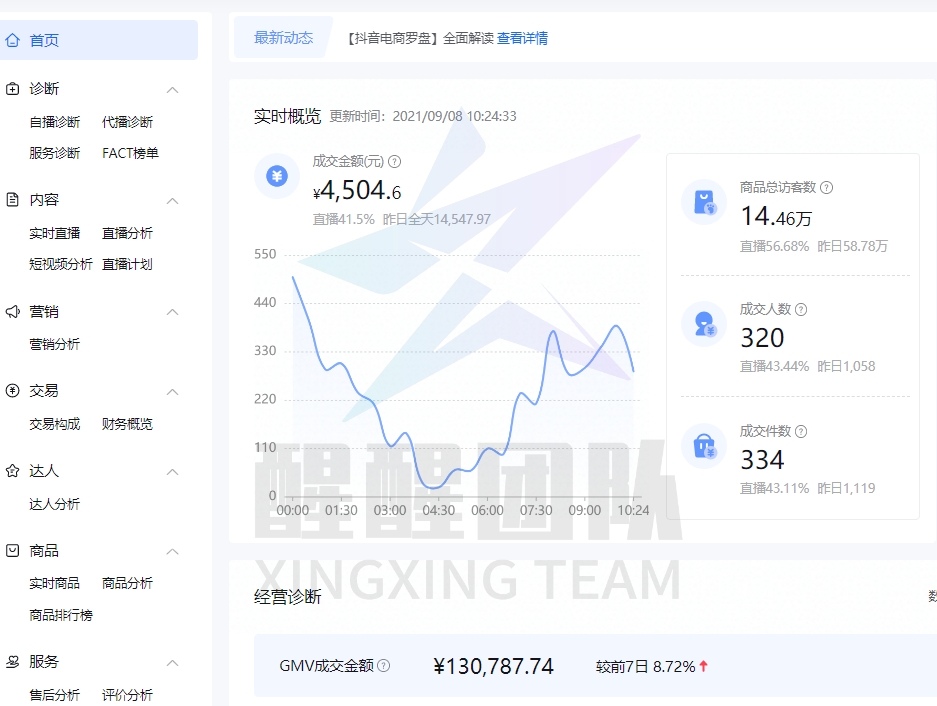
Task: Click the 商品 product section icon
Action: click(11, 551)
